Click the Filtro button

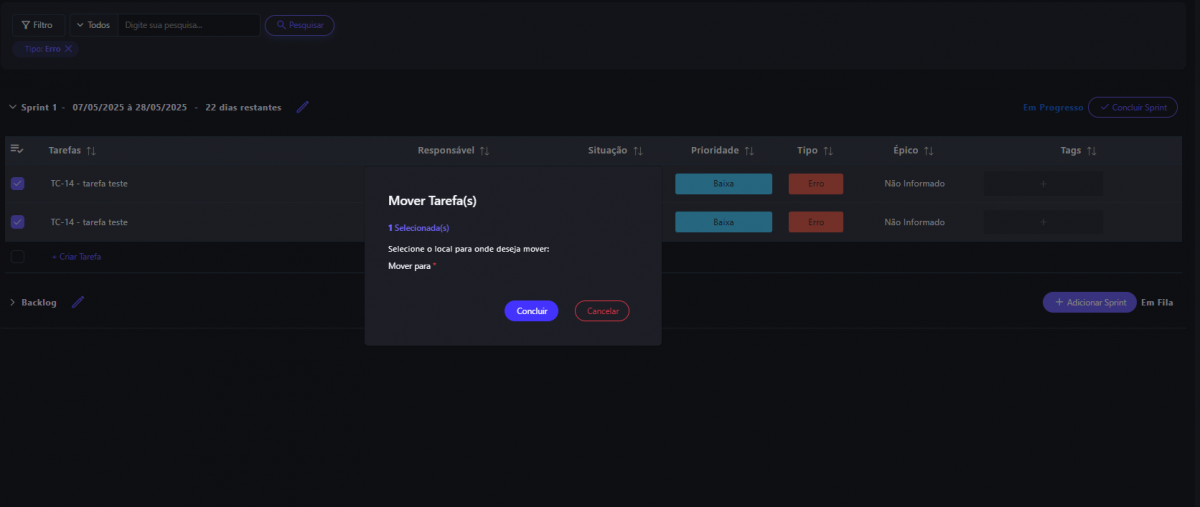[38, 25]
